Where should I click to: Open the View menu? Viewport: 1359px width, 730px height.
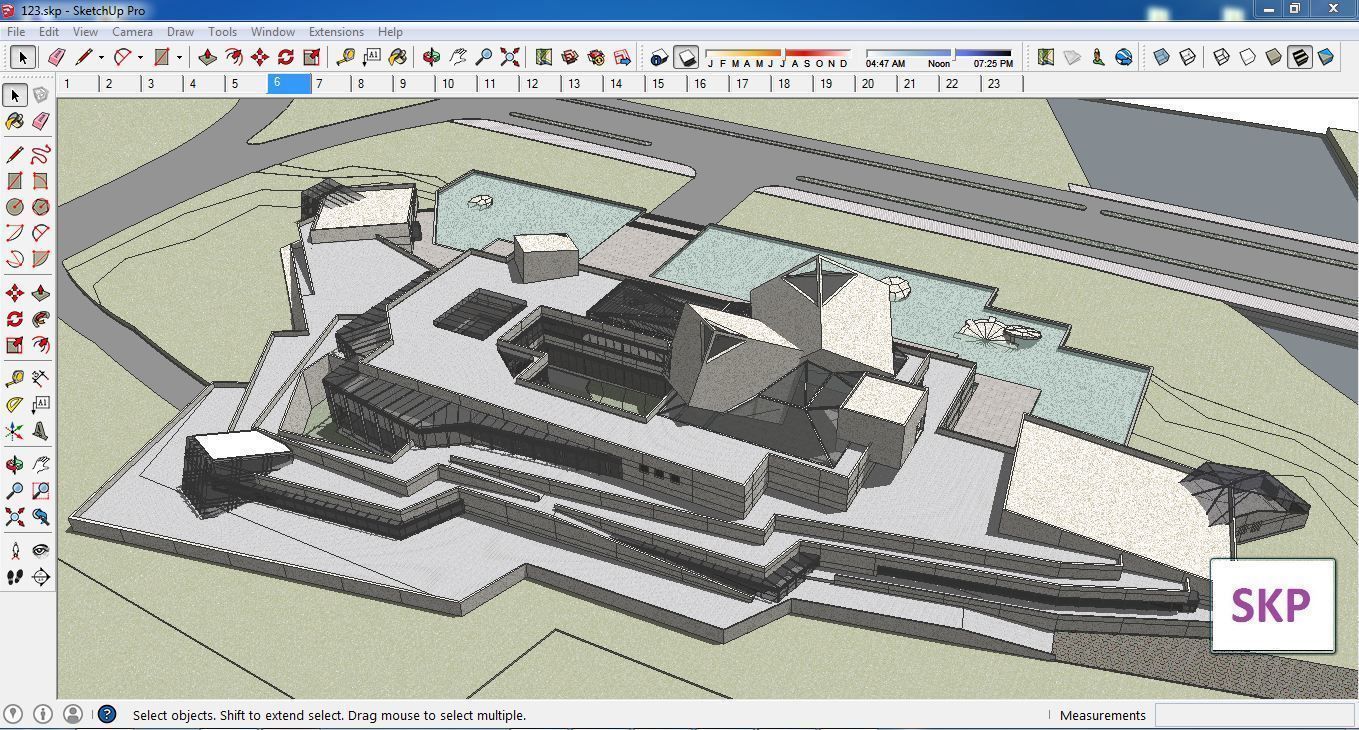point(85,32)
